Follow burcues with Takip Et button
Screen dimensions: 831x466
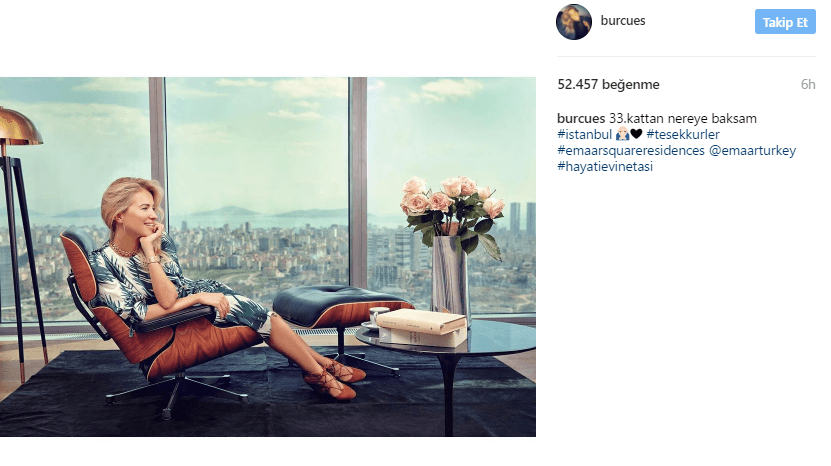[x=785, y=22]
